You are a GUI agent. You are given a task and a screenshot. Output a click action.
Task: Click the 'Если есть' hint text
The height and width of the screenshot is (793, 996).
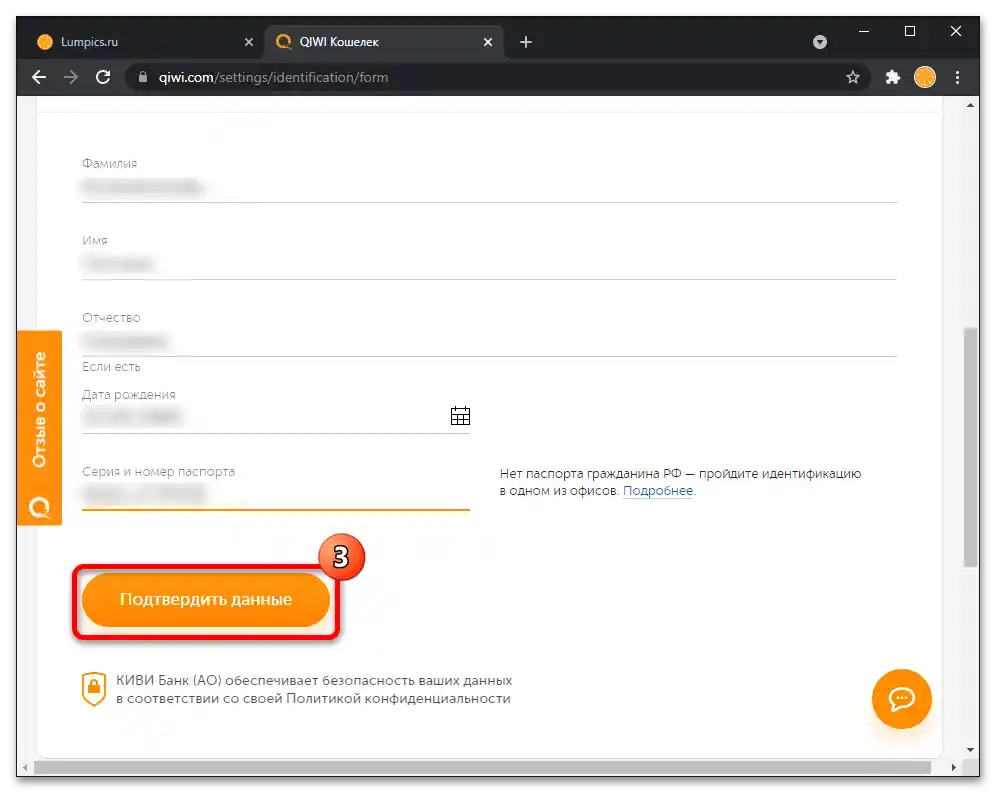111,367
